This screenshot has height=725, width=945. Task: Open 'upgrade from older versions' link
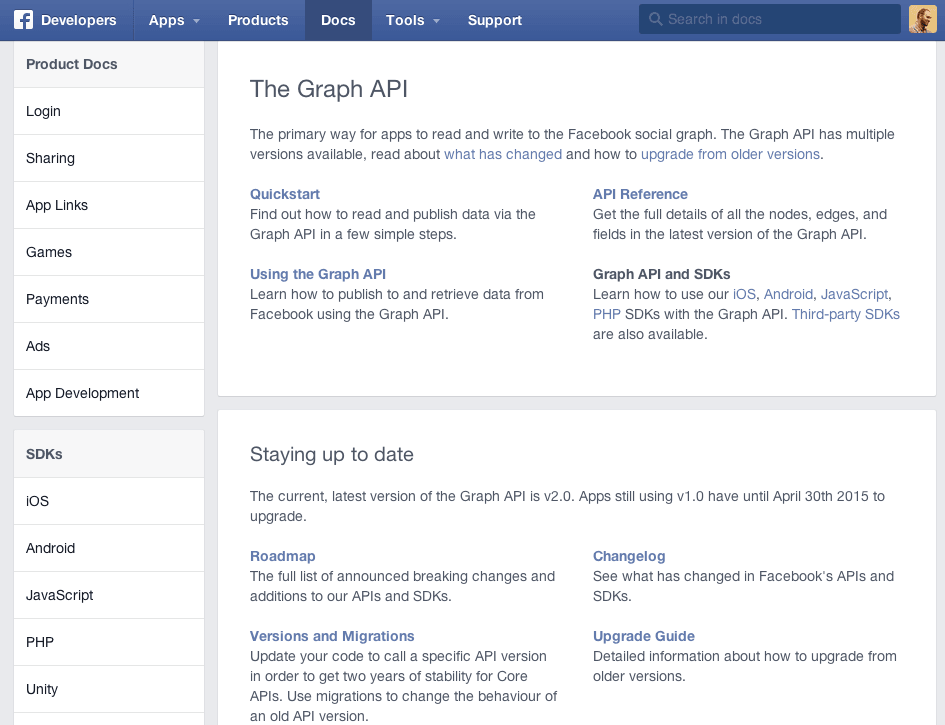[730, 154]
